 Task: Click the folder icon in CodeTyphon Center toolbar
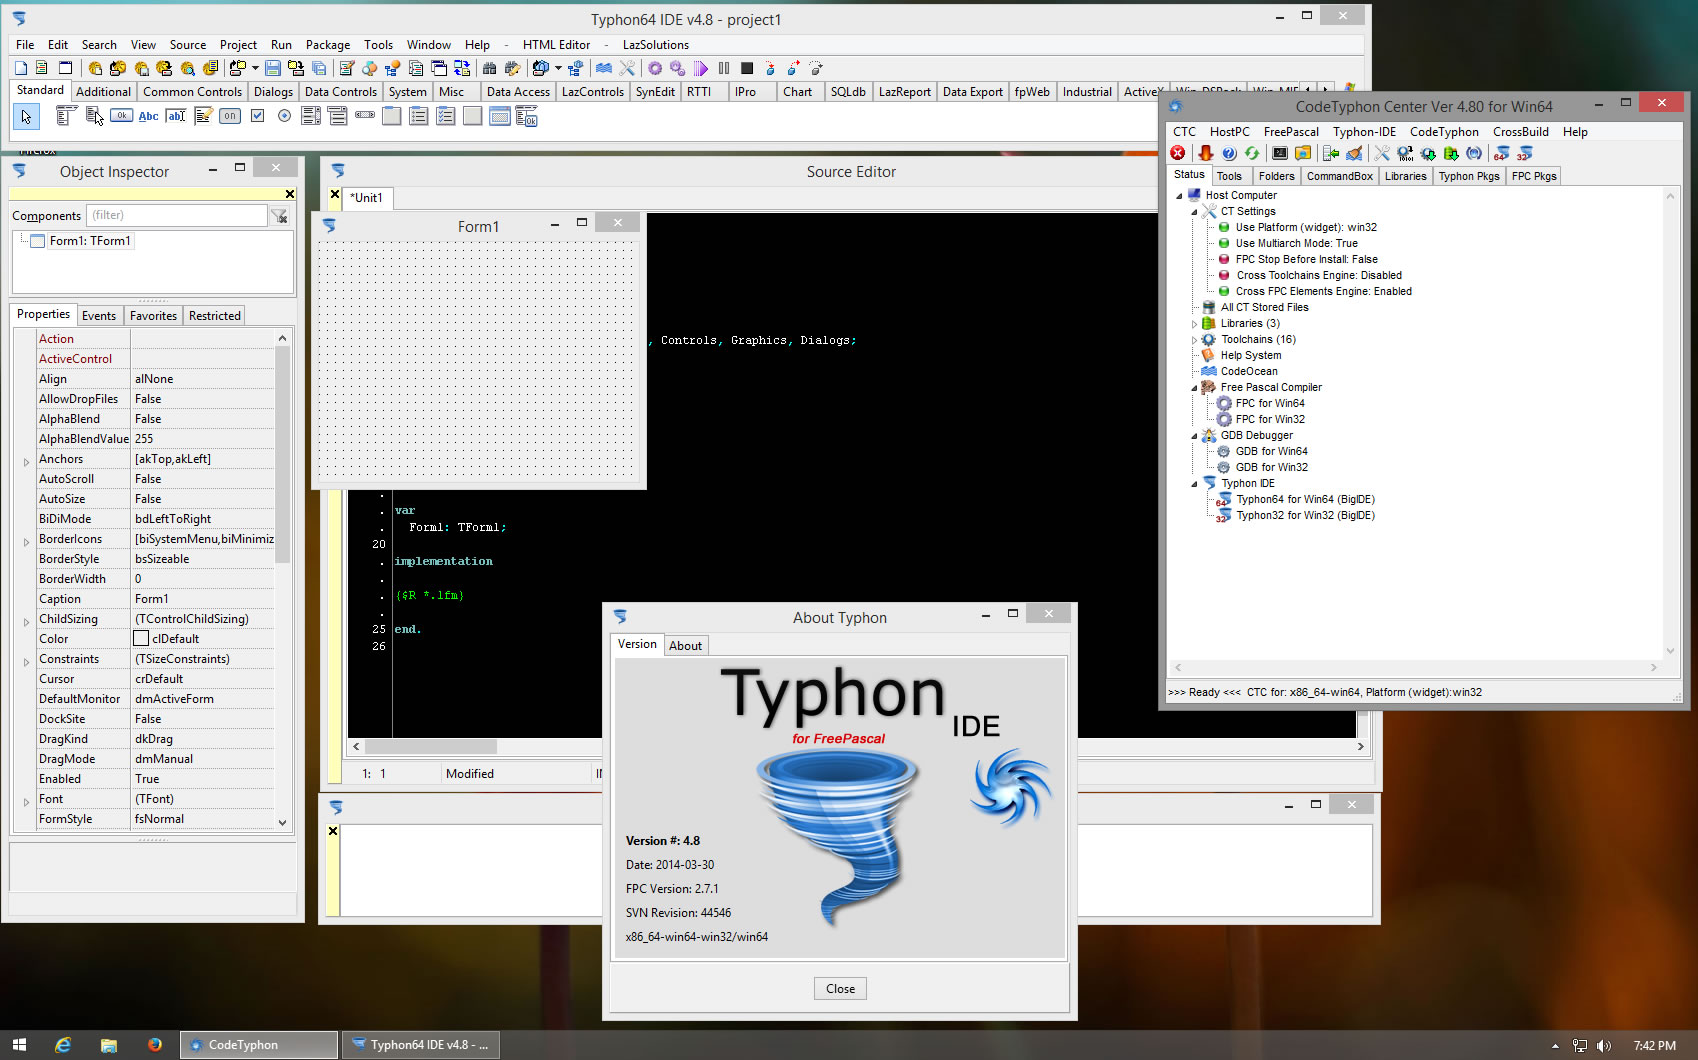coord(1303,153)
